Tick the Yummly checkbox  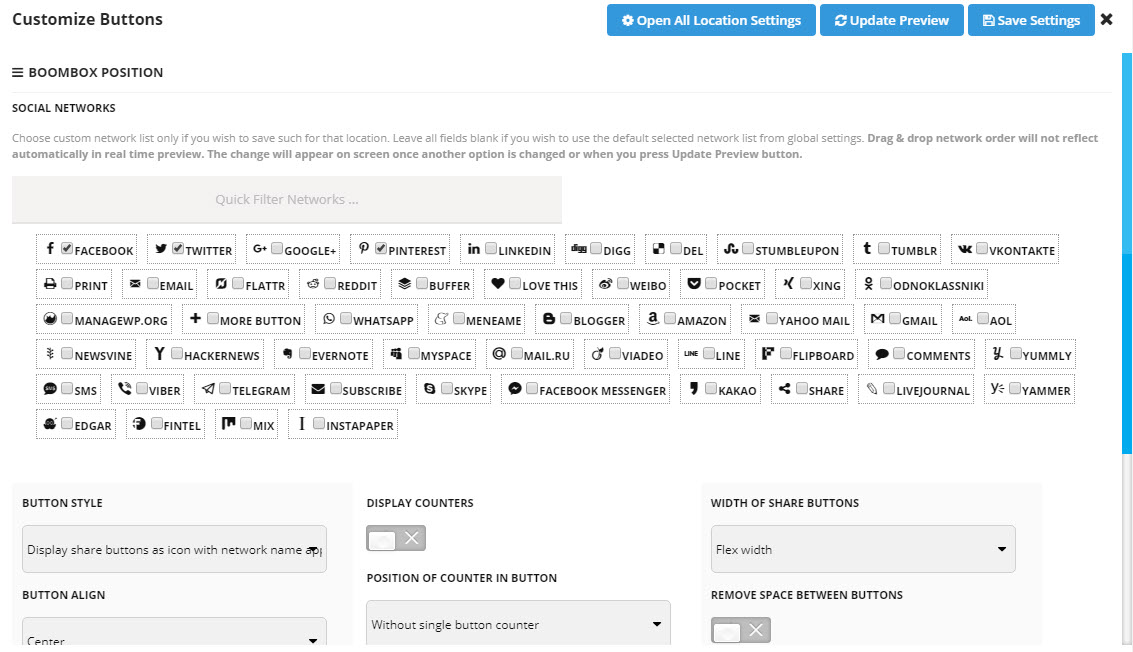pyautogui.click(x=1015, y=353)
